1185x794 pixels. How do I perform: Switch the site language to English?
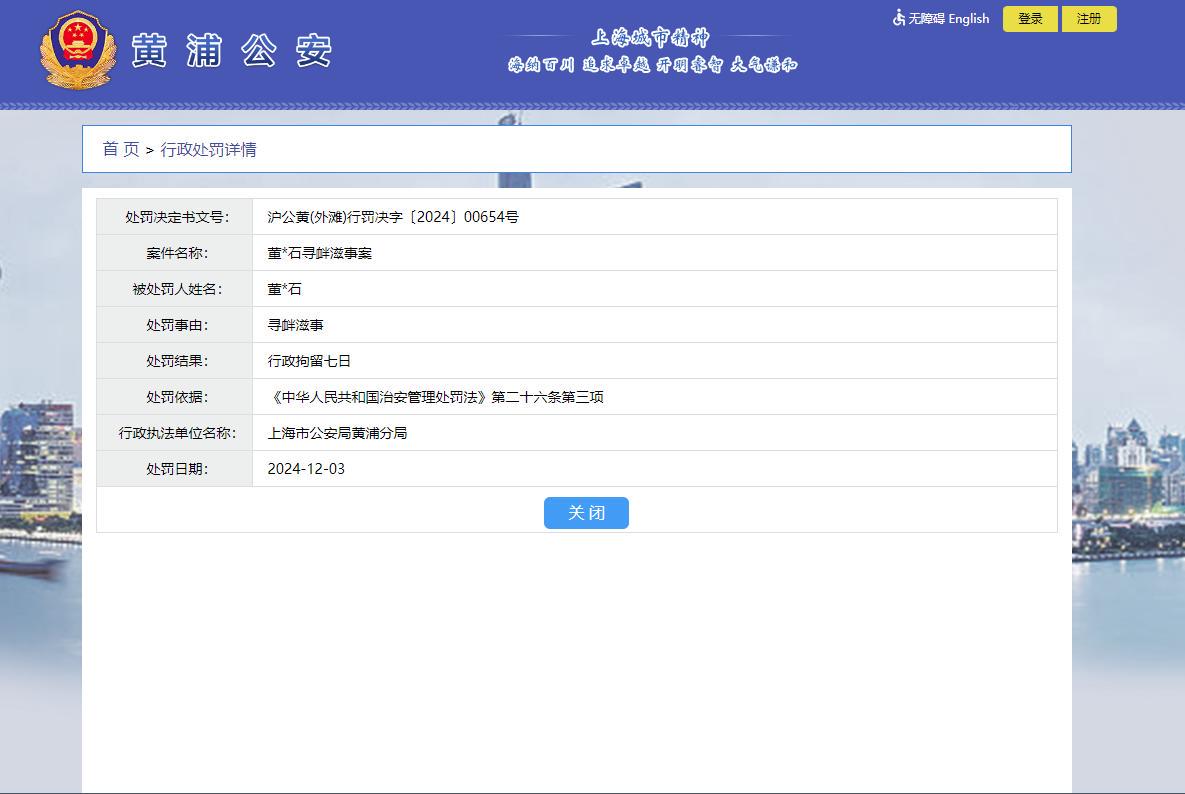click(969, 19)
